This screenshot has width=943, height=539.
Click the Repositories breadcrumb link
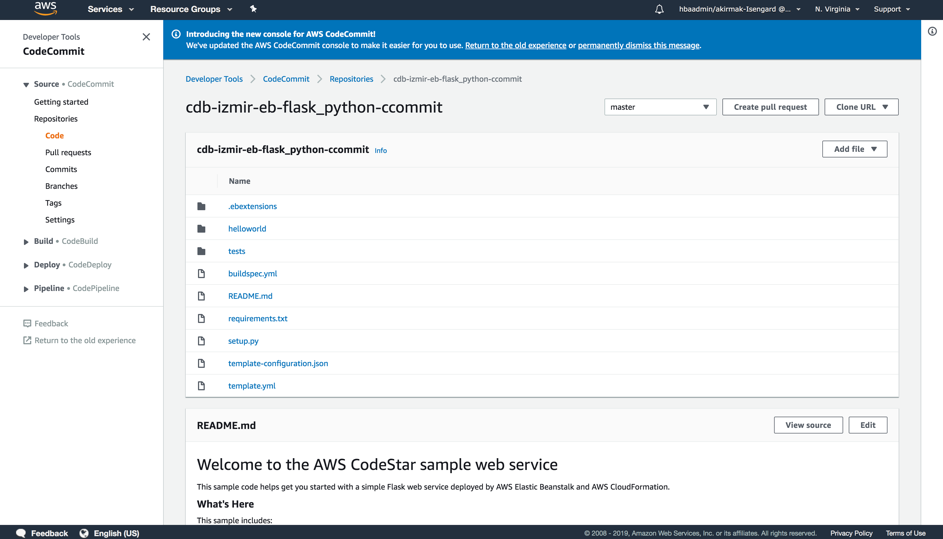click(x=351, y=79)
